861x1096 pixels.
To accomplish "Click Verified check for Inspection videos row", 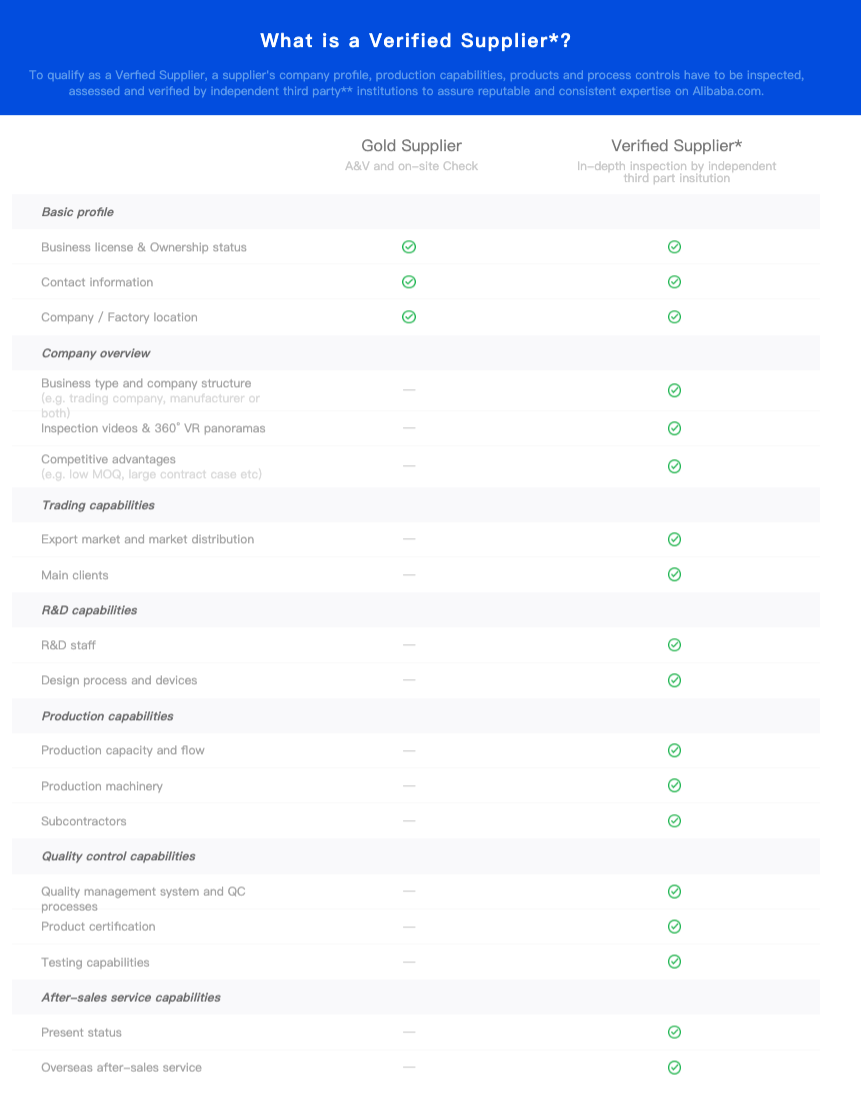I will [x=674, y=428].
